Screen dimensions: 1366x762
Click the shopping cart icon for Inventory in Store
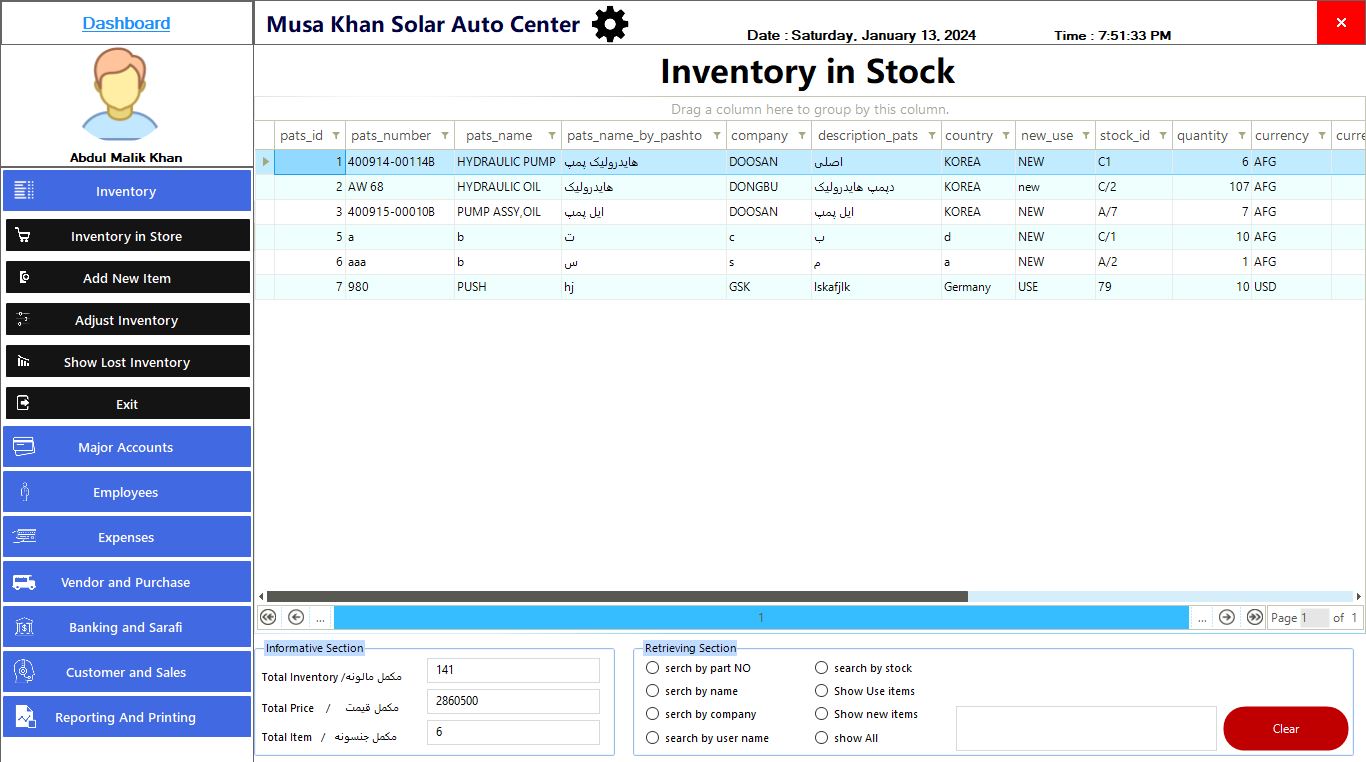pos(23,236)
